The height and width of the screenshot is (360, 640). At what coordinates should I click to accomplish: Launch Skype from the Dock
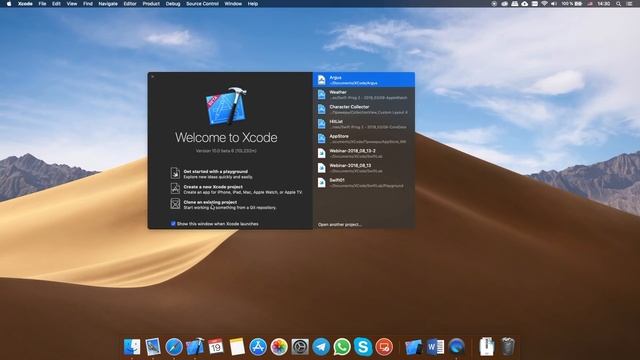coord(363,347)
